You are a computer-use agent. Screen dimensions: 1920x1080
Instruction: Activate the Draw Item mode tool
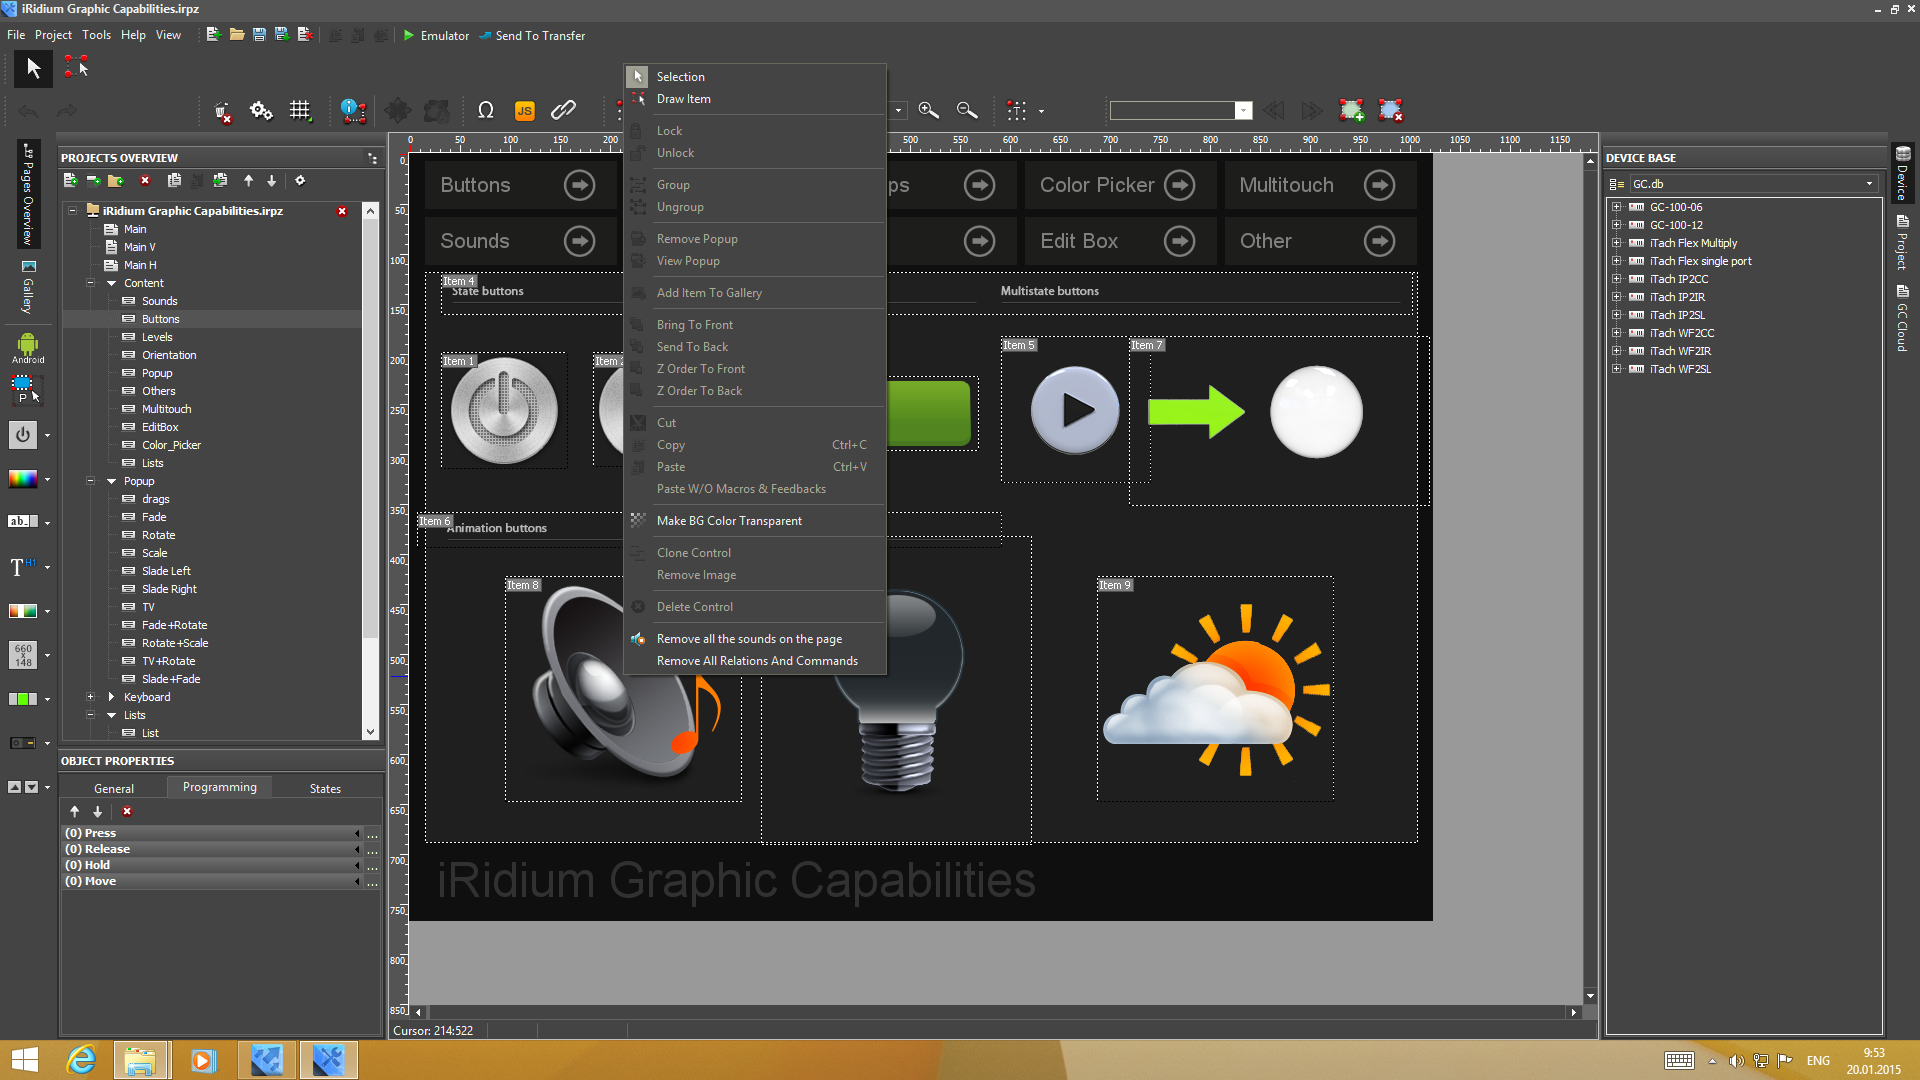[76, 67]
